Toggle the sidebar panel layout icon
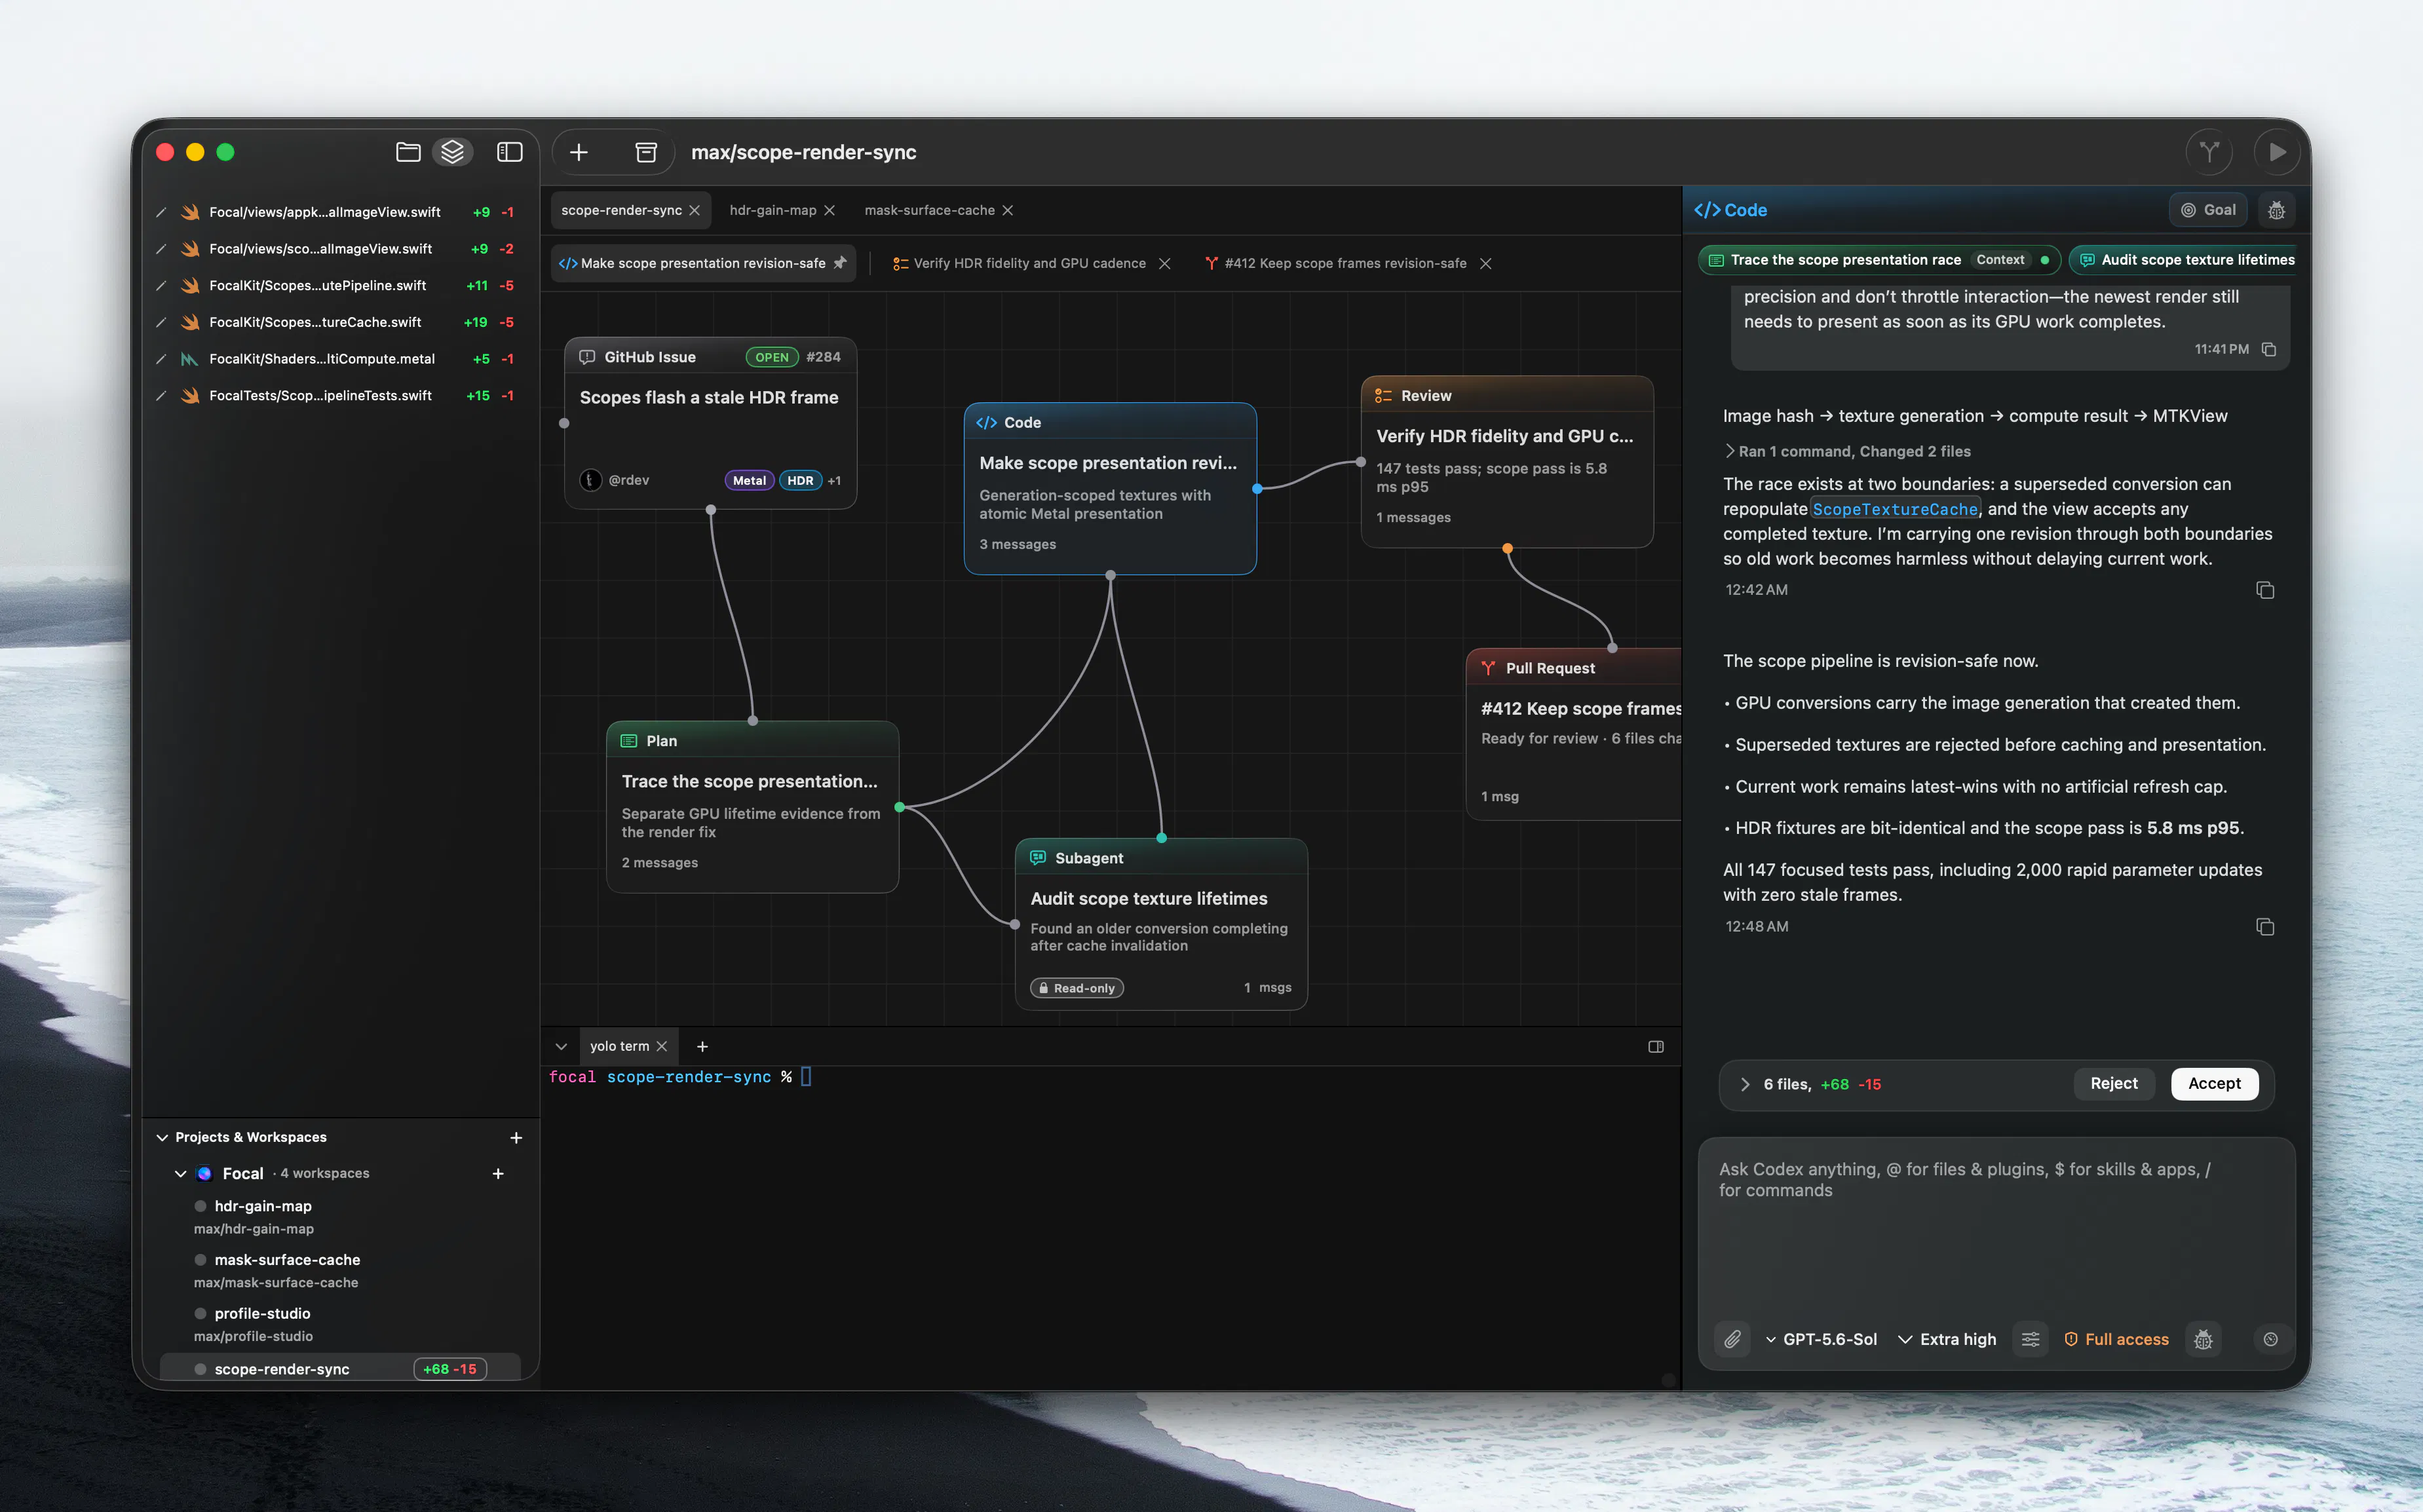2423x1512 pixels. [510, 152]
